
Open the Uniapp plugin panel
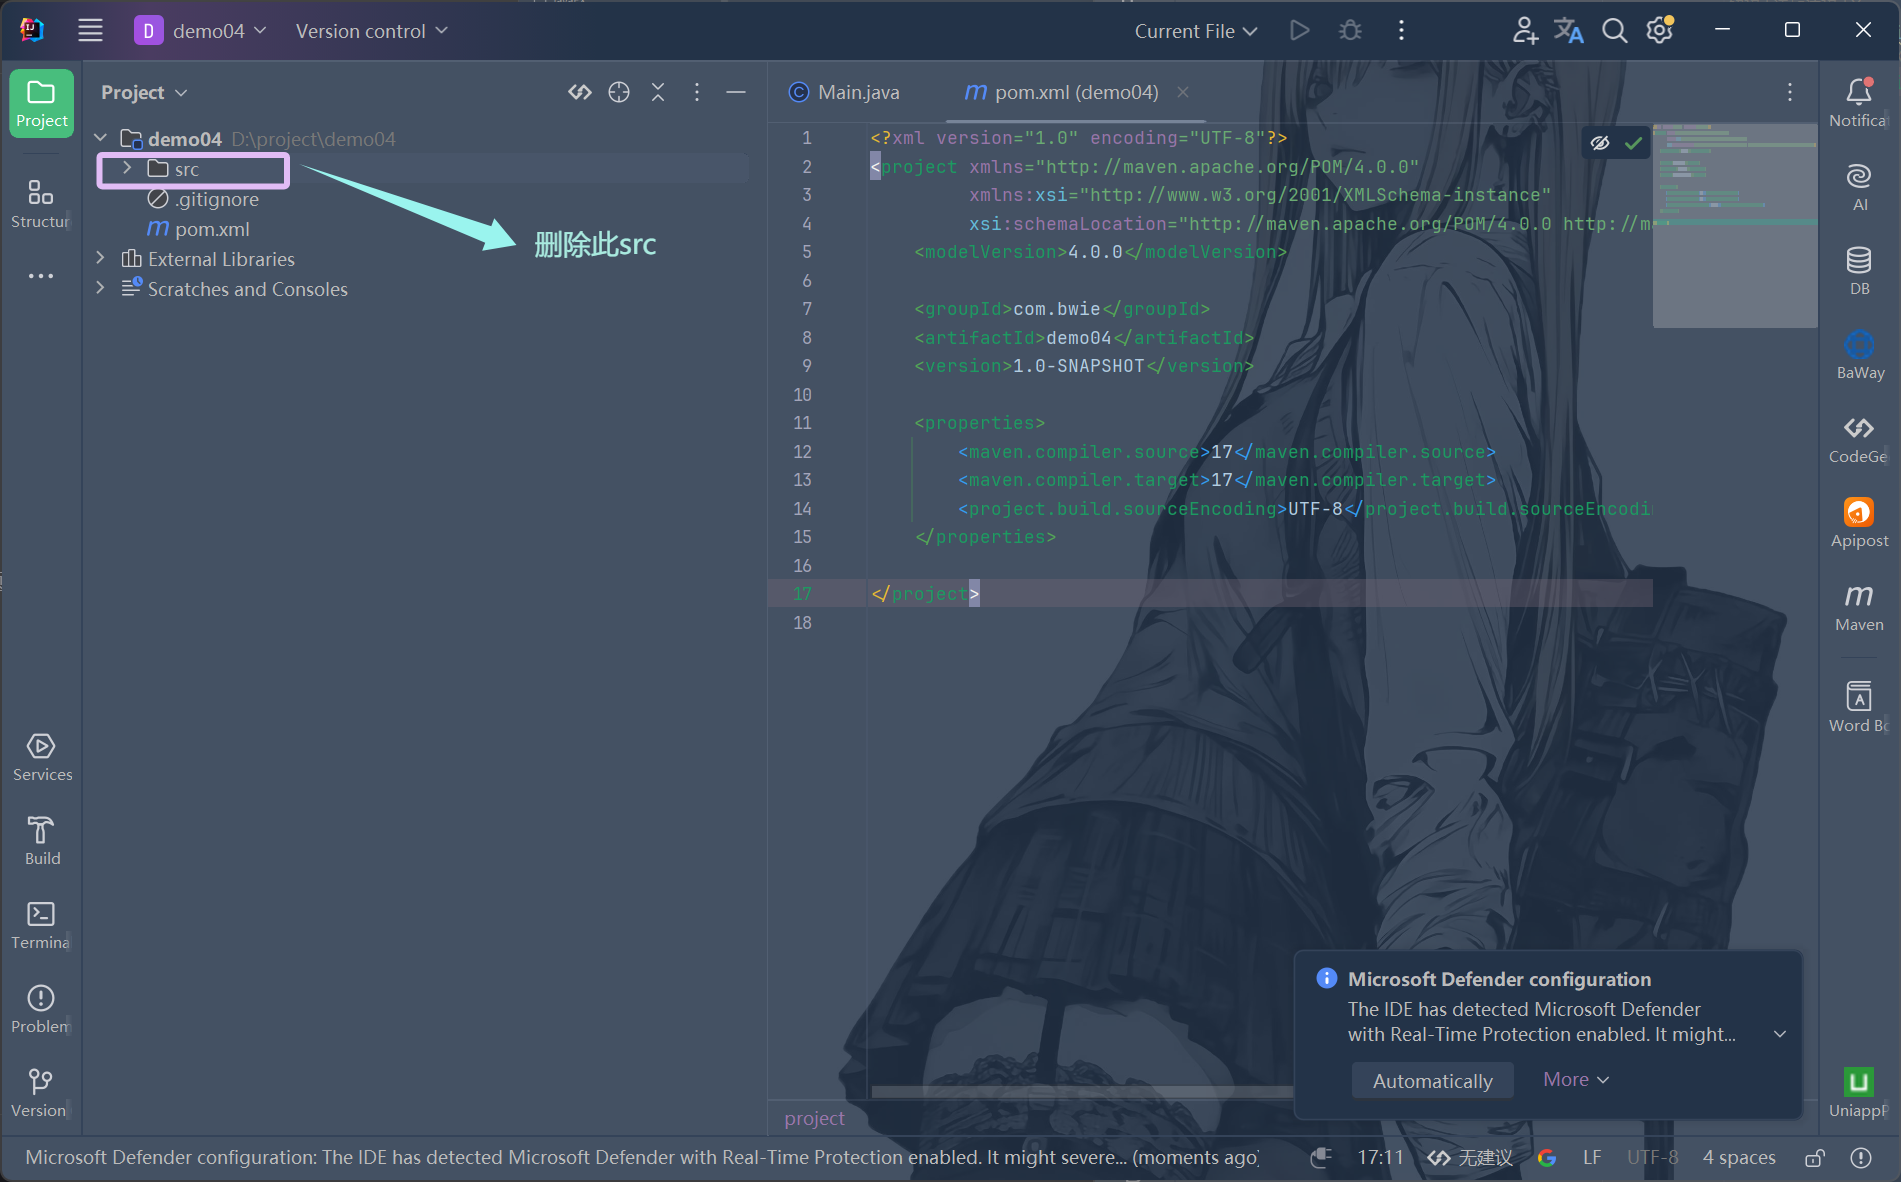(1859, 1093)
